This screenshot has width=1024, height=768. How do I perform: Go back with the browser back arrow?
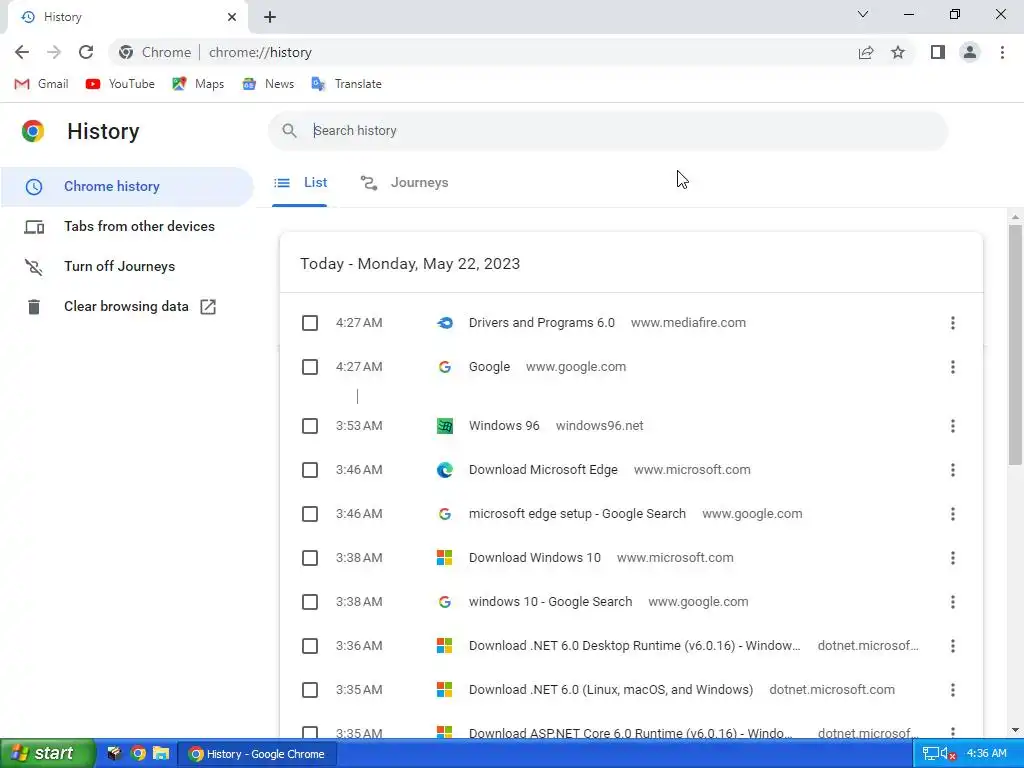click(x=22, y=52)
